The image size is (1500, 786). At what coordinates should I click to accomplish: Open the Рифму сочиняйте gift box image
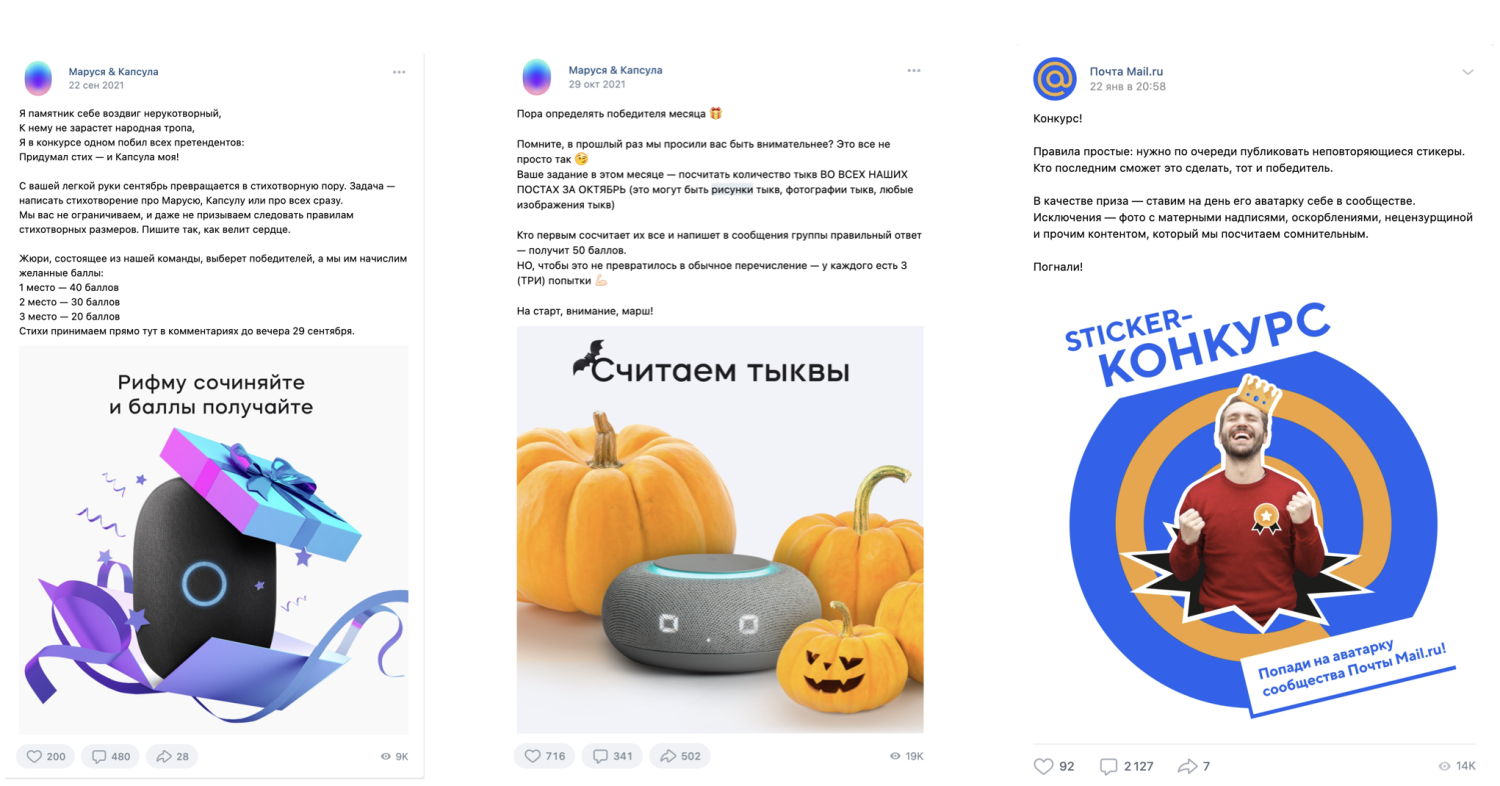coord(213,540)
